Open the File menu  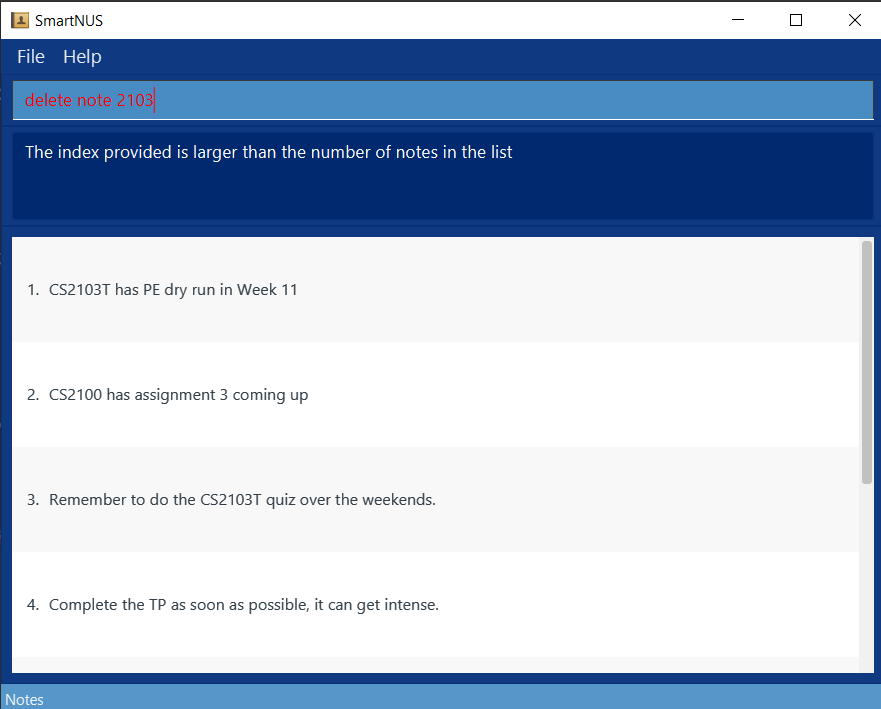click(31, 57)
